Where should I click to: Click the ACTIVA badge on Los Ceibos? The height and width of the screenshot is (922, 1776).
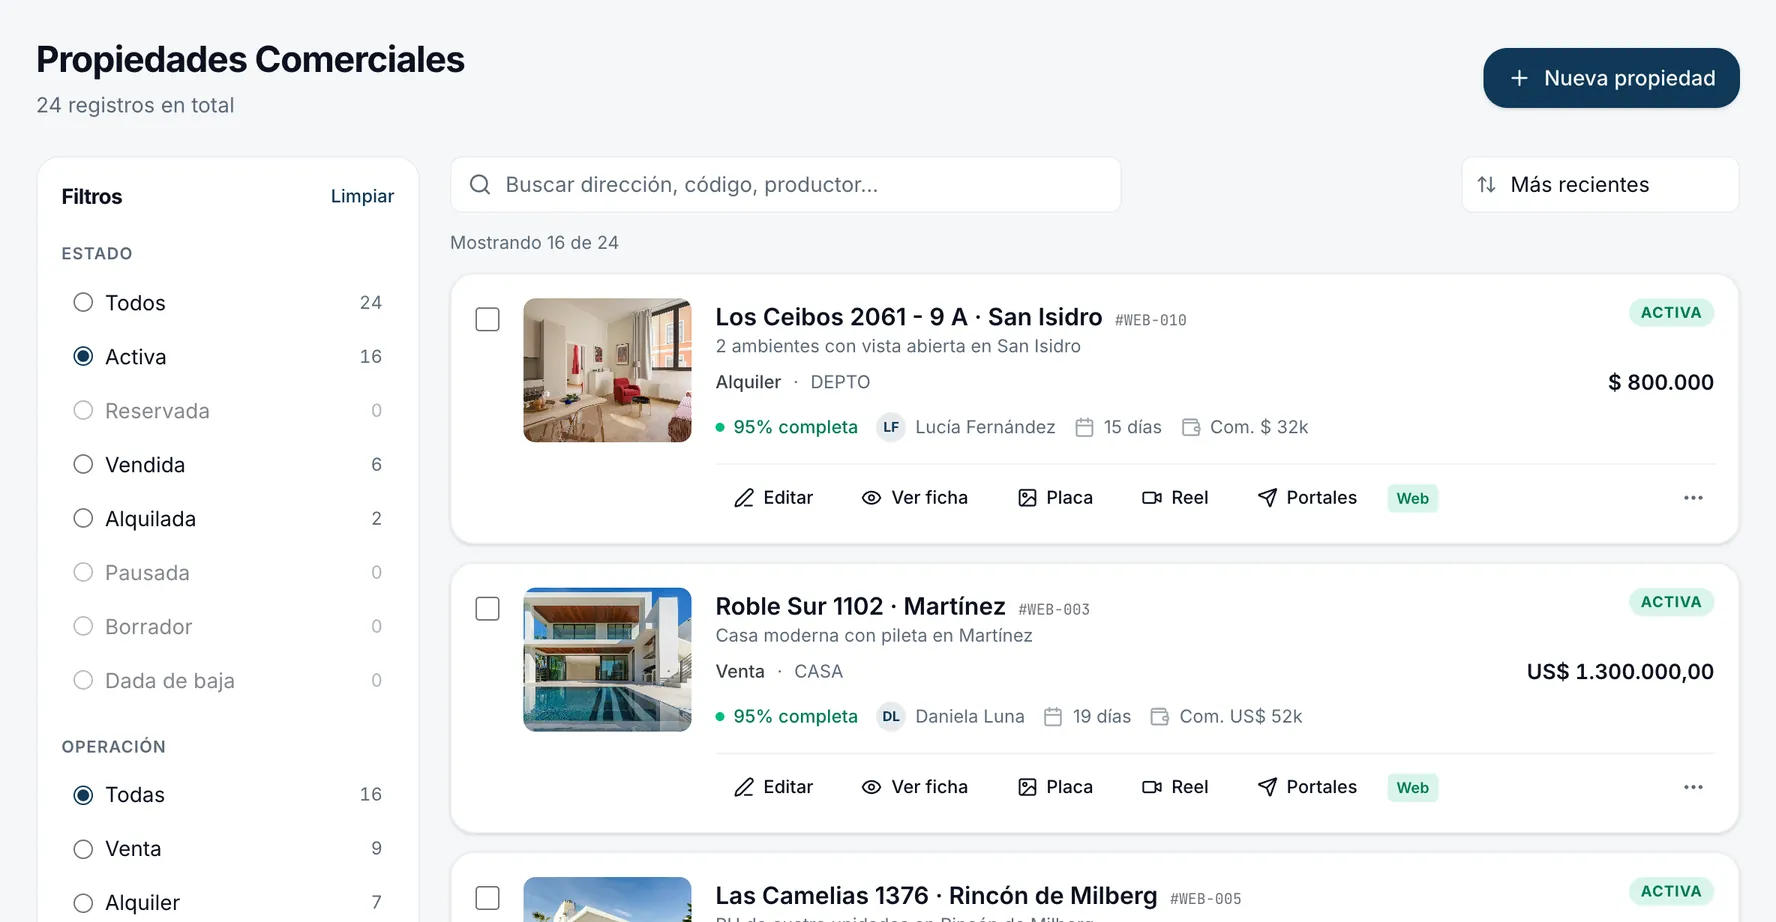click(x=1671, y=313)
